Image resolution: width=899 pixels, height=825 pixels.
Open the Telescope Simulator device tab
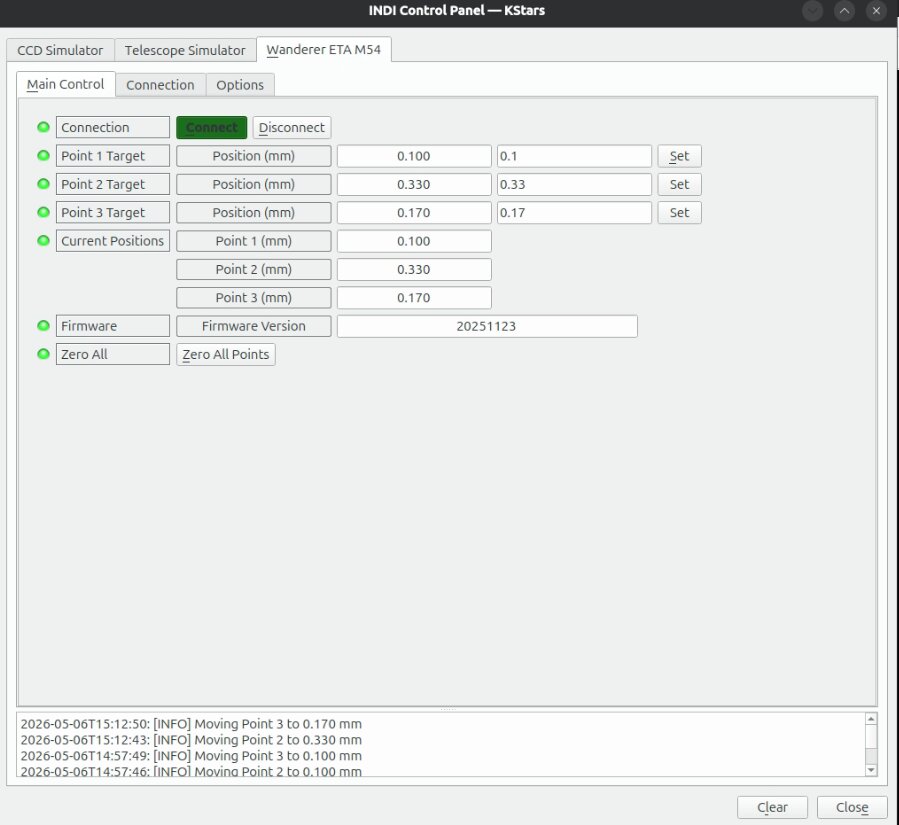pos(185,50)
